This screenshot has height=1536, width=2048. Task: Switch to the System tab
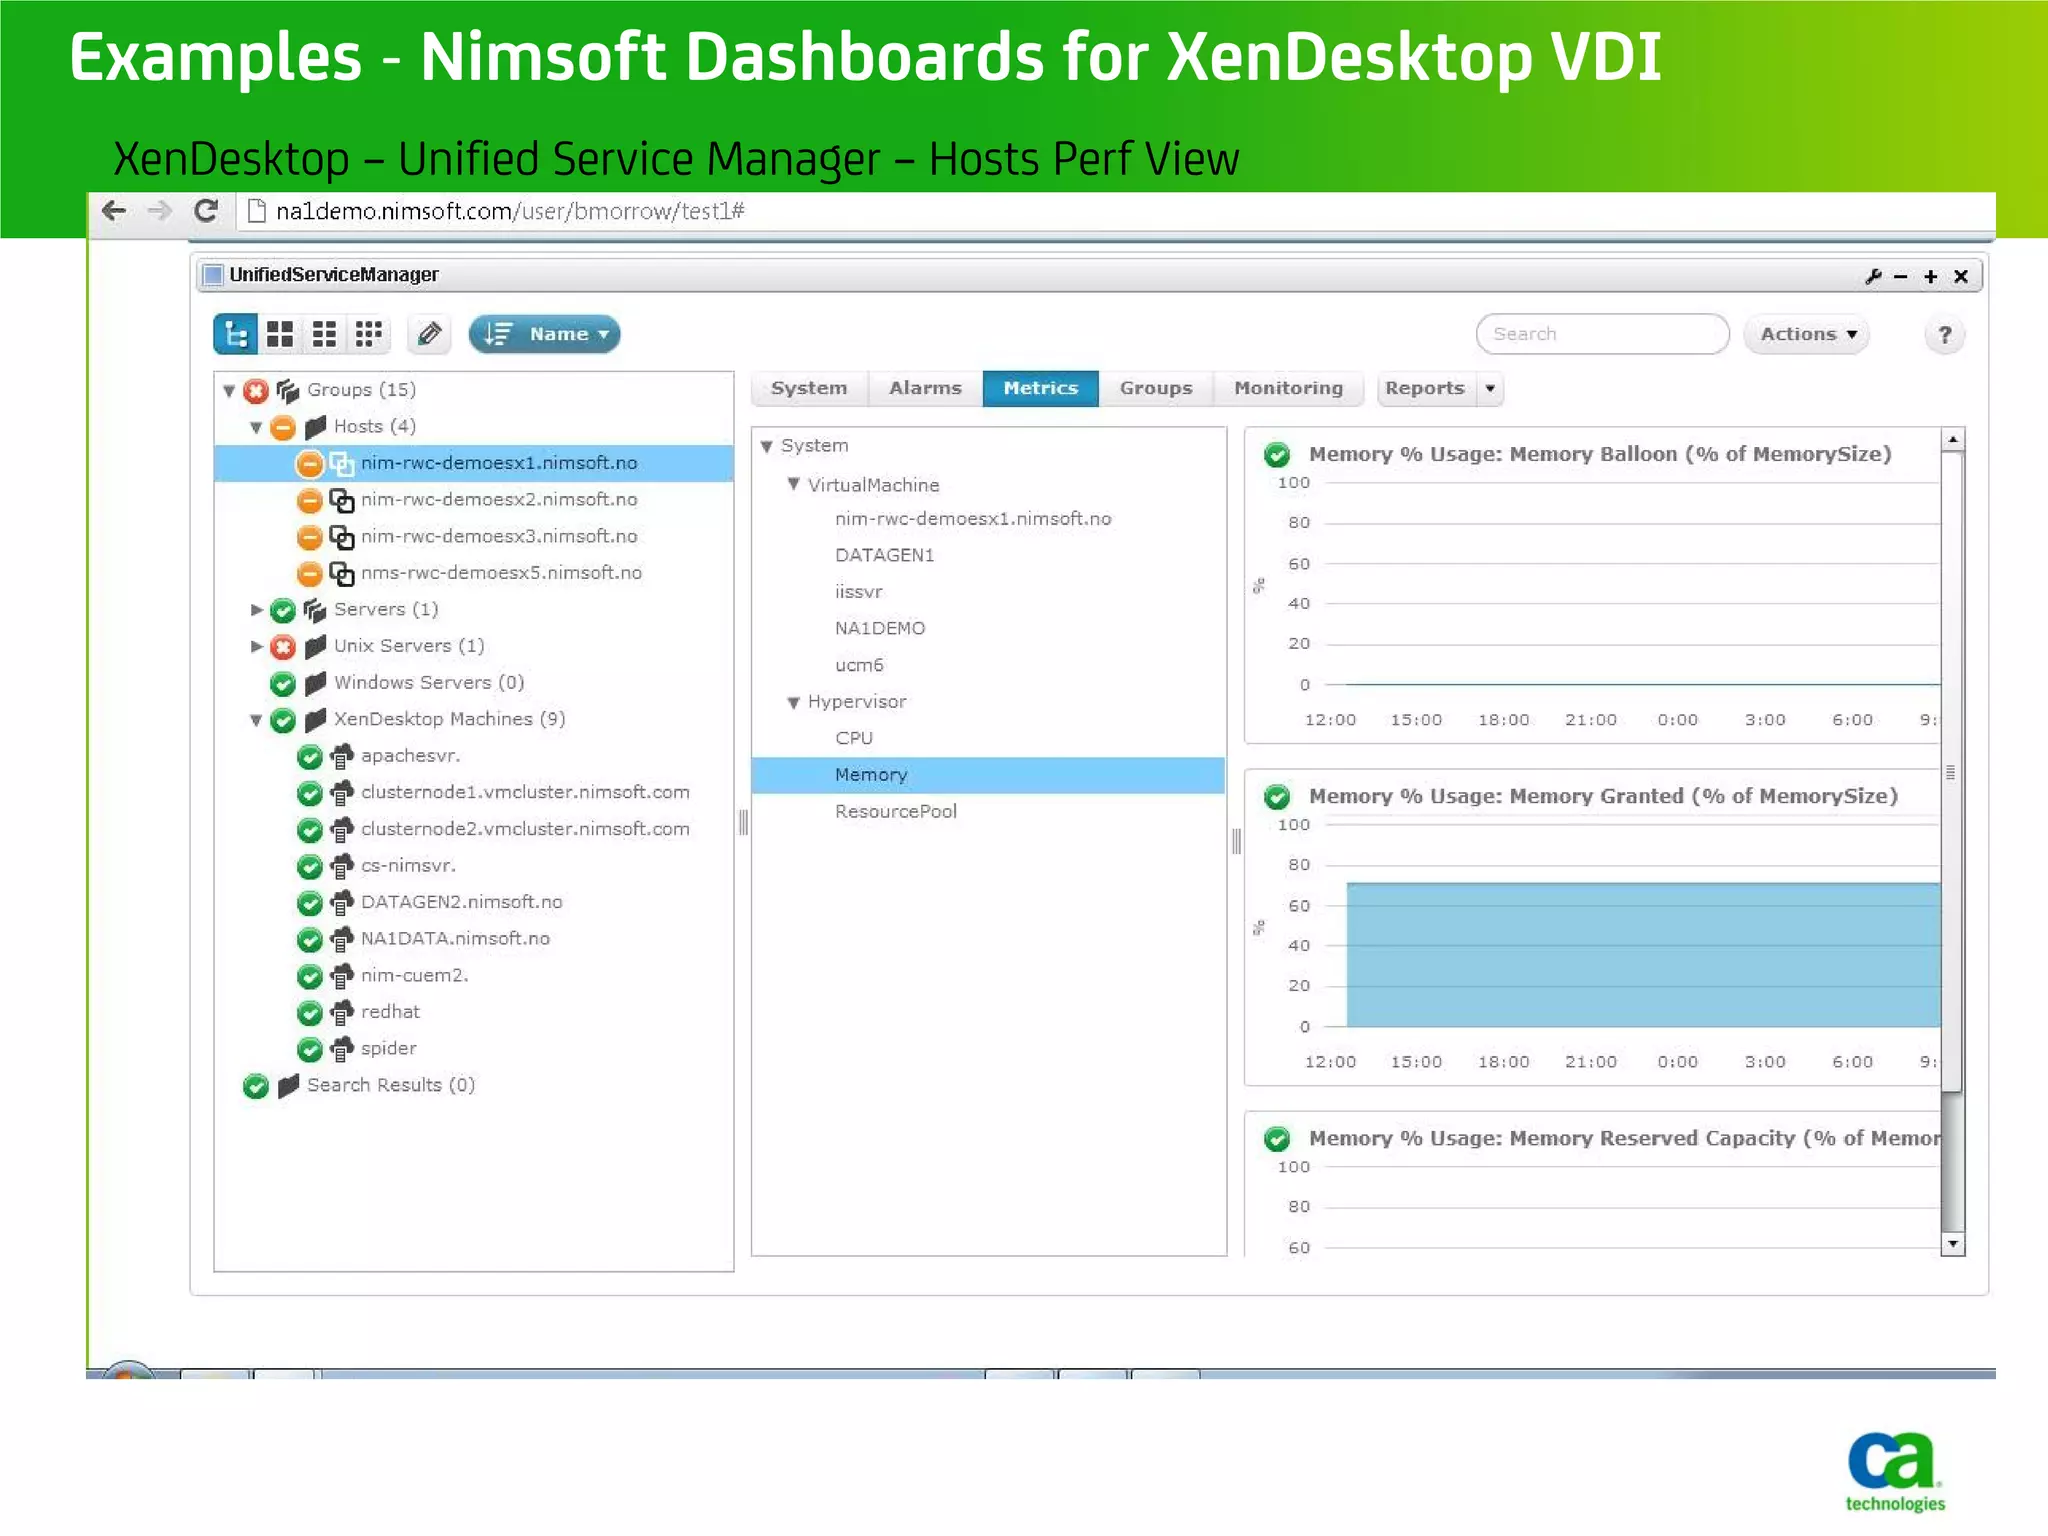pyautogui.click(x=809, y=388)
